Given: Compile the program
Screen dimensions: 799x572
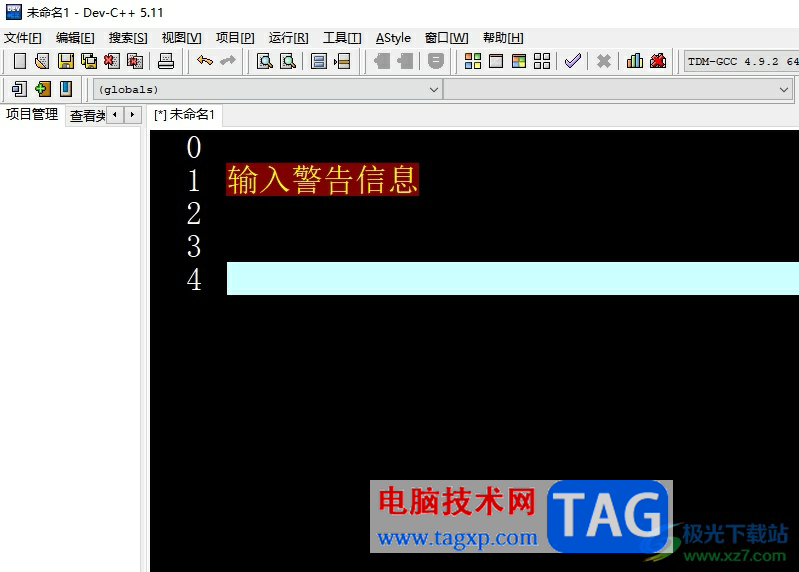Looking at the screenshot, I should click(473, 61).
